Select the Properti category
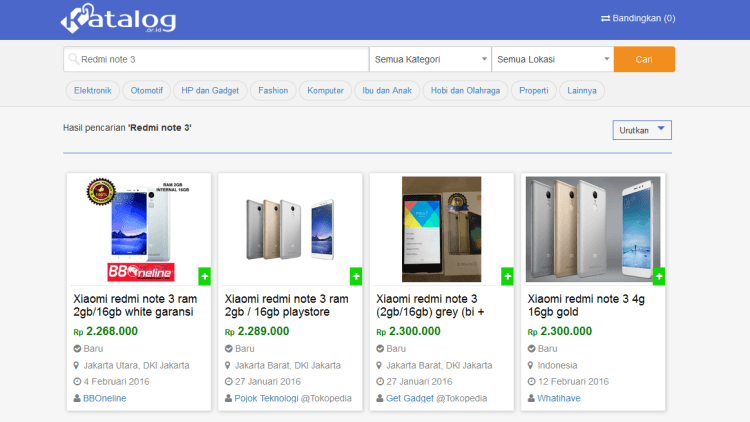Image resolution: width=750 pixels, height=422 pixels. (x=534, y=90)
